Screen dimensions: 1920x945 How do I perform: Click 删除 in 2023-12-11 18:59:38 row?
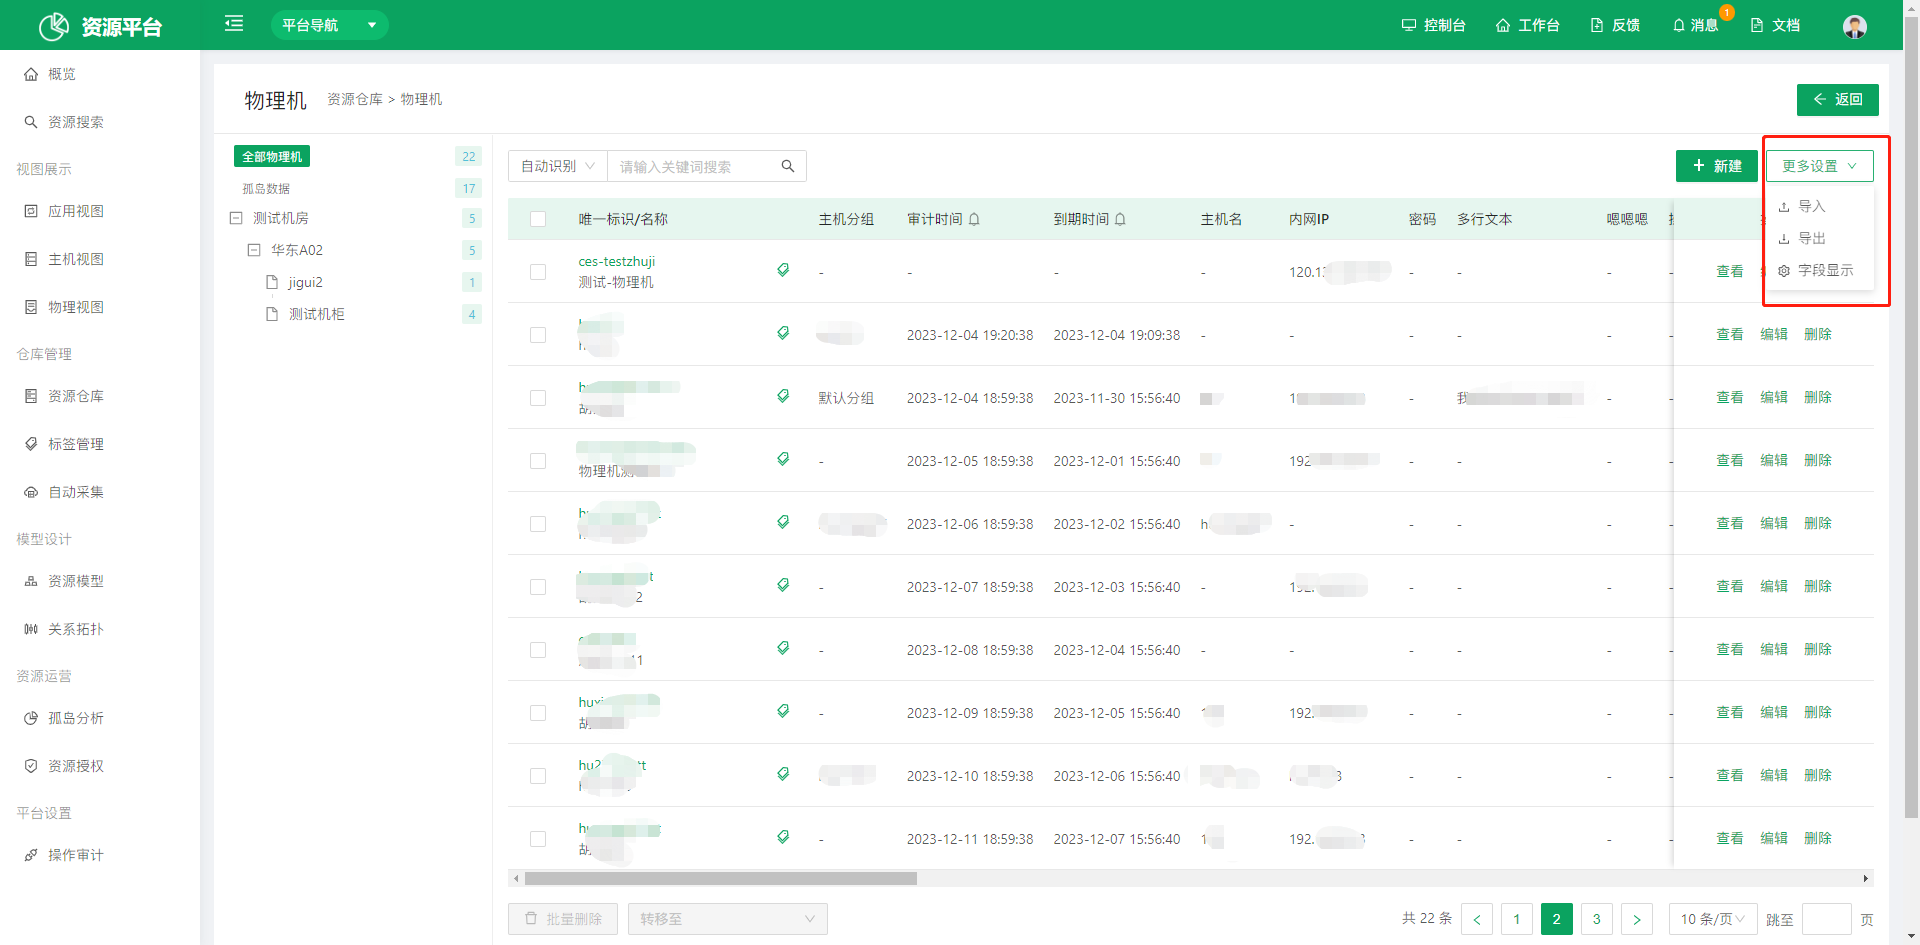[1818, 838]
